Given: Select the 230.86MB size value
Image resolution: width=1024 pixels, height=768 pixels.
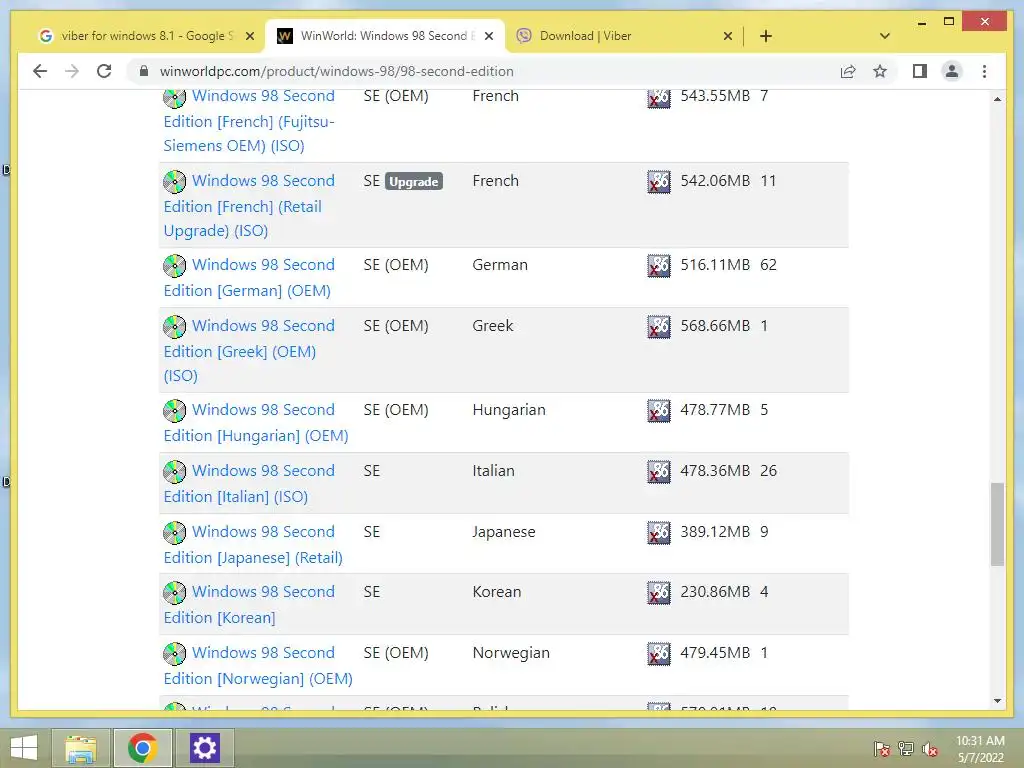Looking at the screenshot, I should pos(715,591).
